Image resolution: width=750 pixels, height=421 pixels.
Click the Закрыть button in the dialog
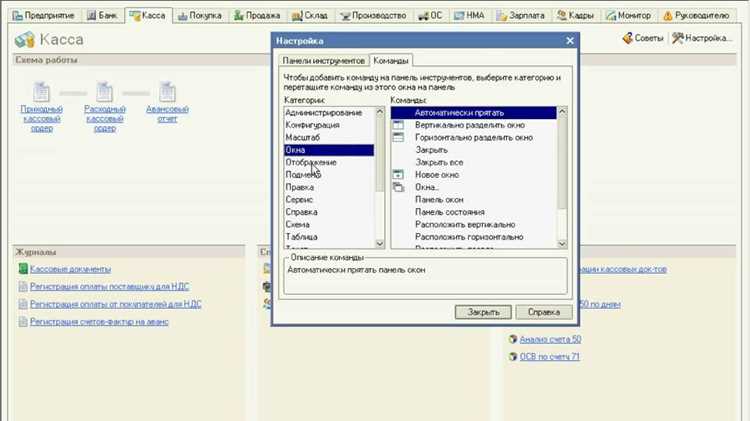[x=483, y=312]
